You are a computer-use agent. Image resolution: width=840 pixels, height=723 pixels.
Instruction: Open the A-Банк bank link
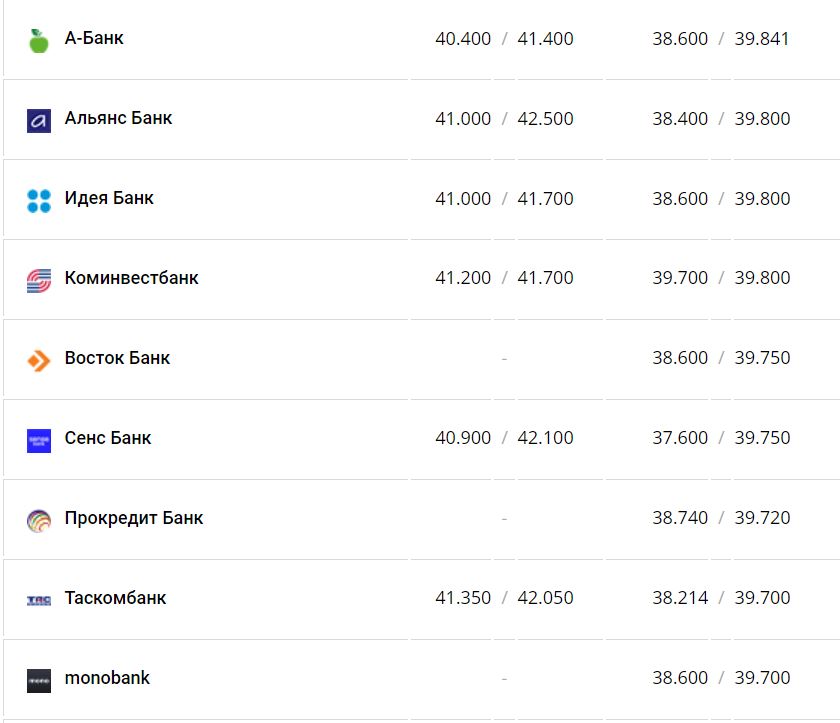[94, 39]
